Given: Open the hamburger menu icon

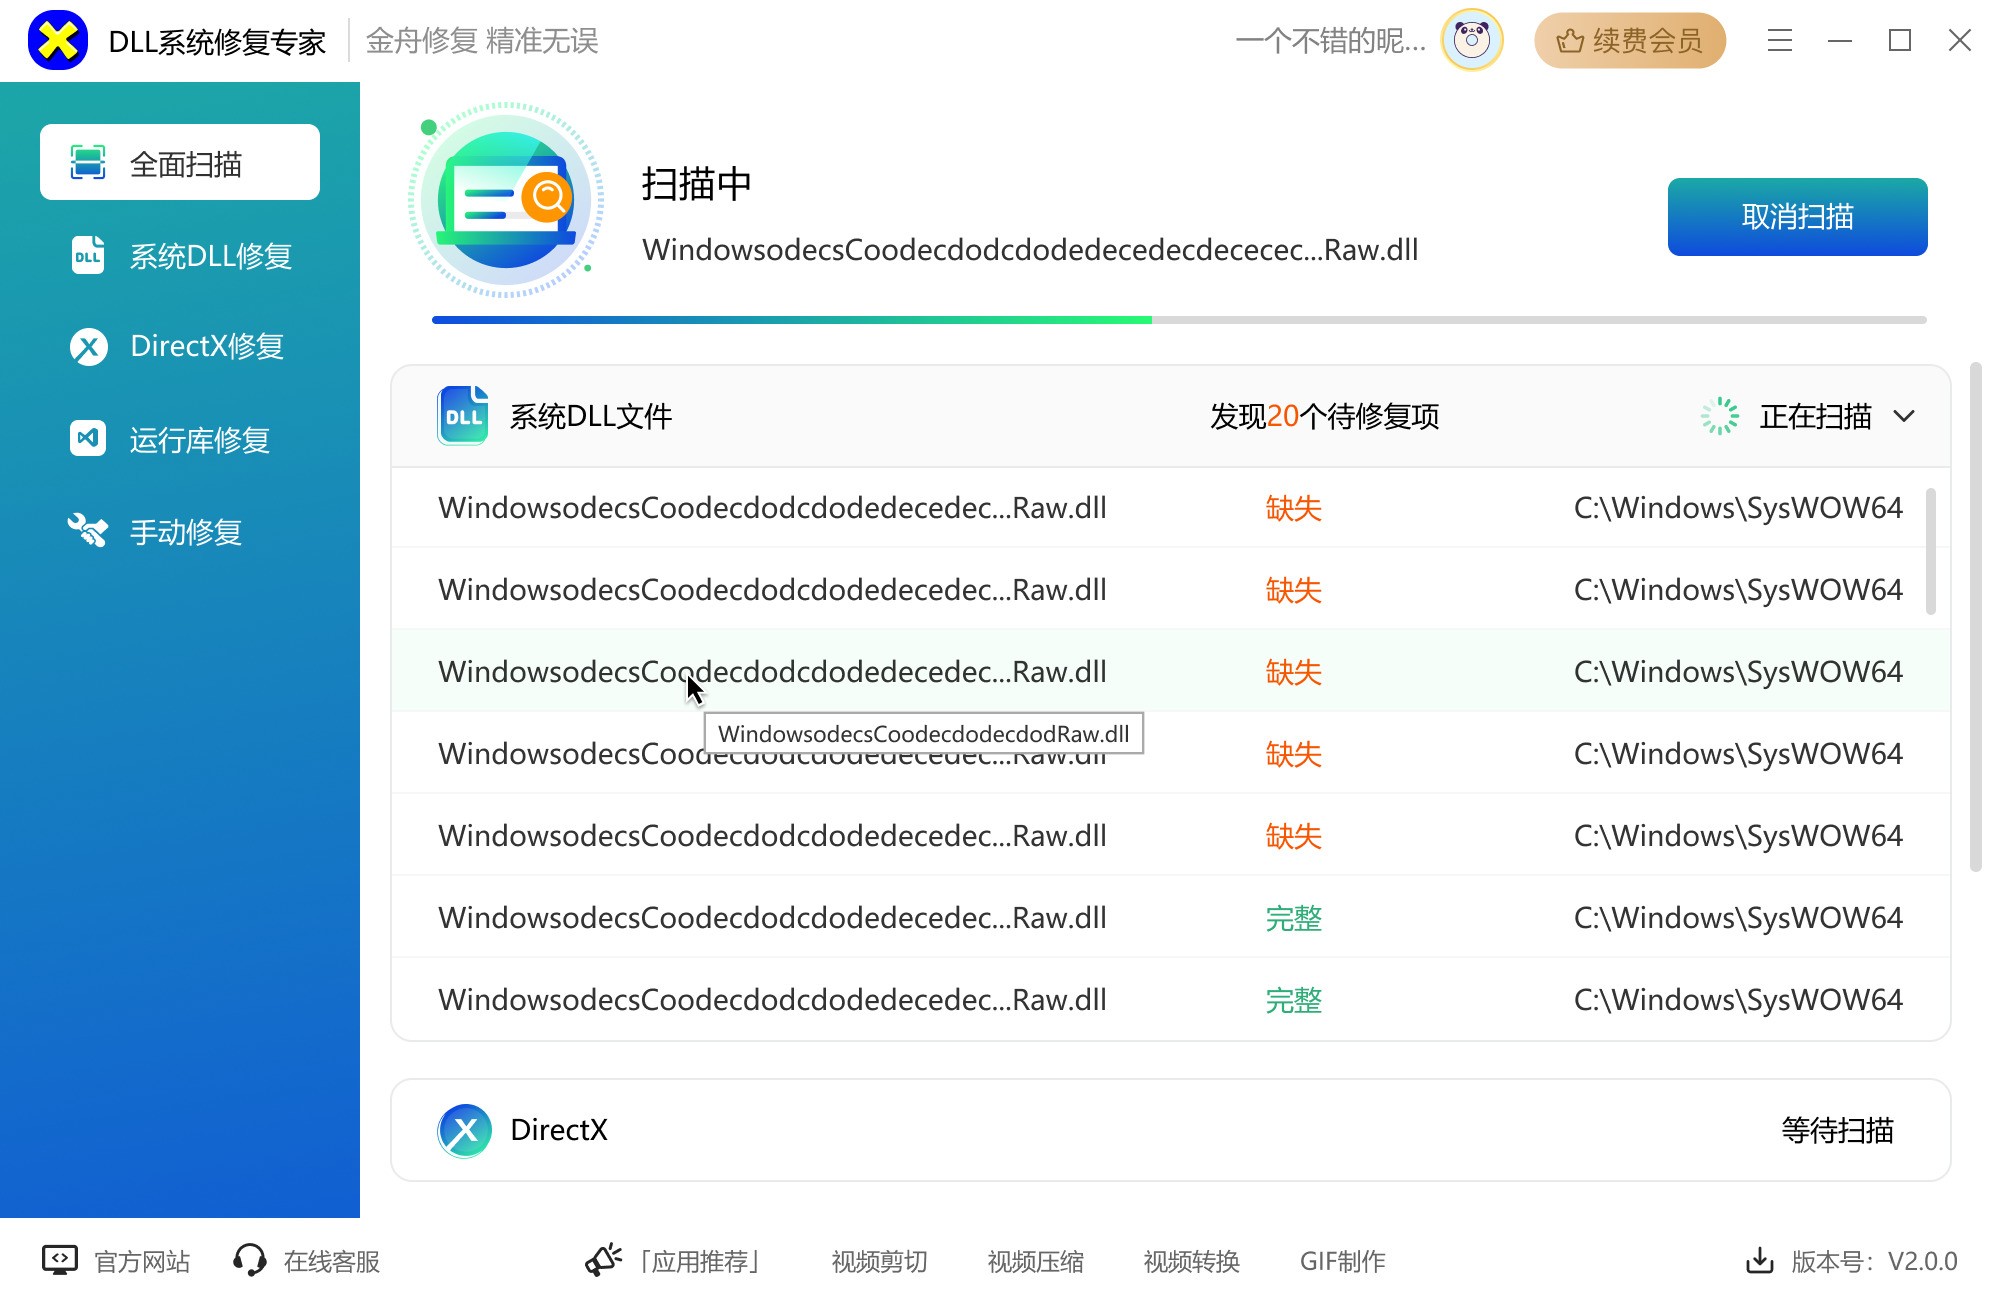Looking at the screenshot, I should (1779, 41).
